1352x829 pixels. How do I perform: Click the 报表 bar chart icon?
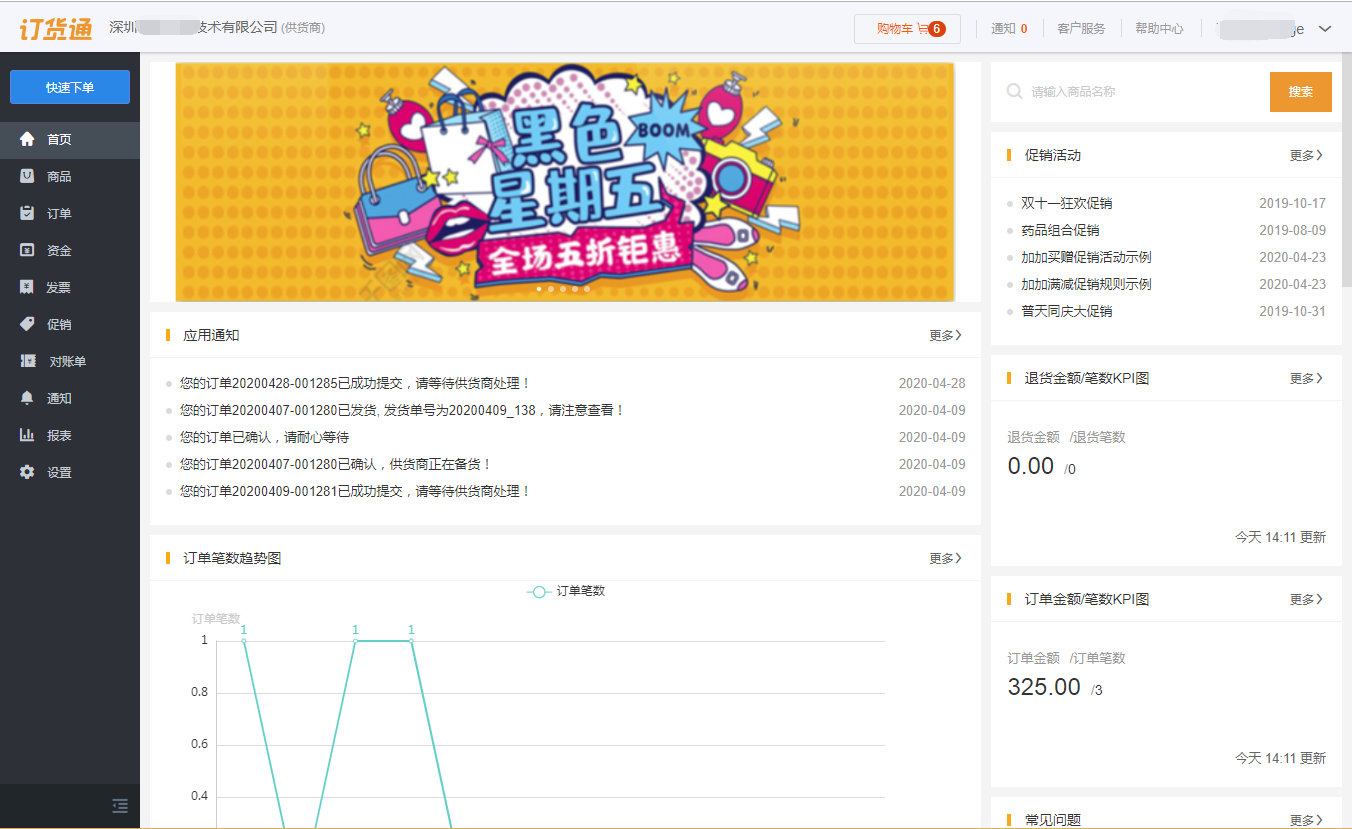point(27,435)
